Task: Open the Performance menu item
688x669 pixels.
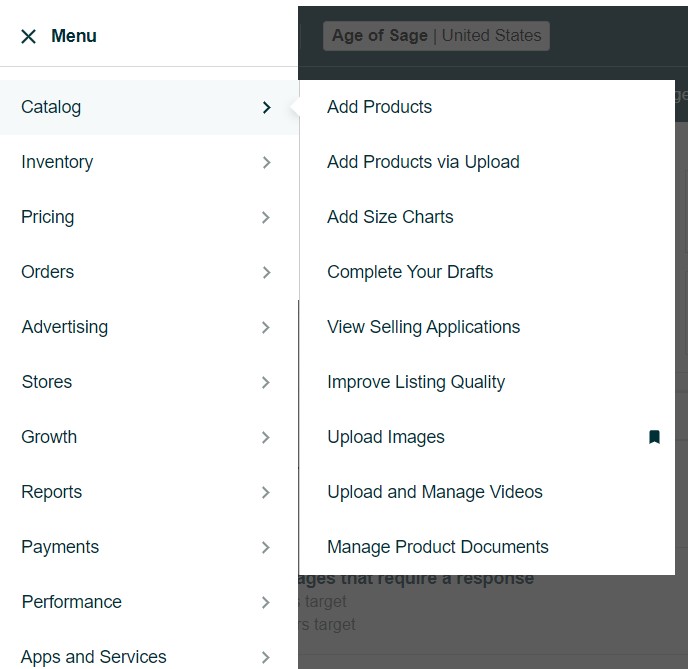Action: tap(149, 602)
